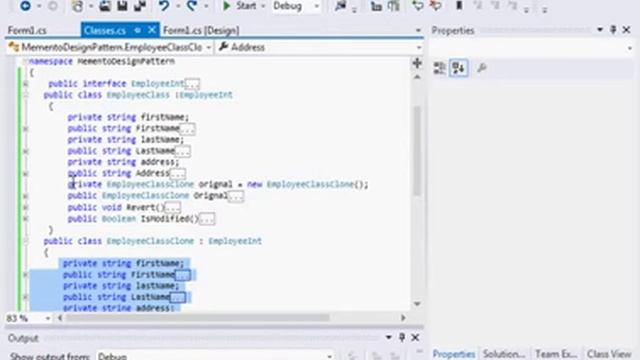Collapse the EmployeeClassClone class outline marker

coord(25,241)
